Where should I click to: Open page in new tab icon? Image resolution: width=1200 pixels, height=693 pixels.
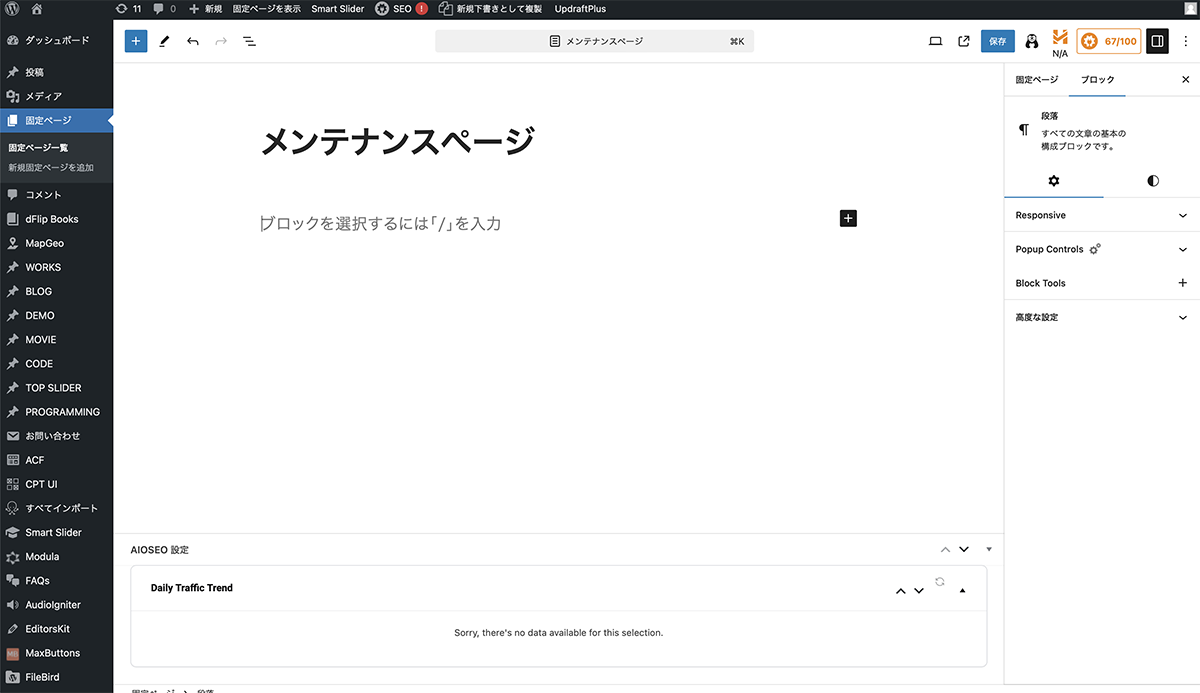coord(964,42)
